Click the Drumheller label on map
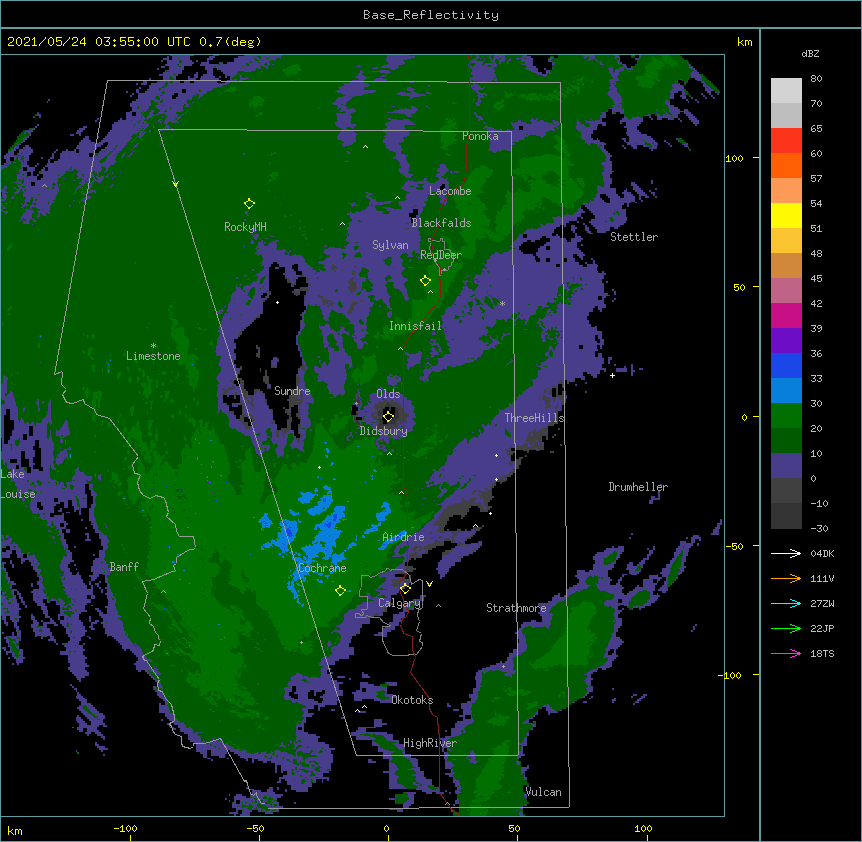 [x=638, y=487]
